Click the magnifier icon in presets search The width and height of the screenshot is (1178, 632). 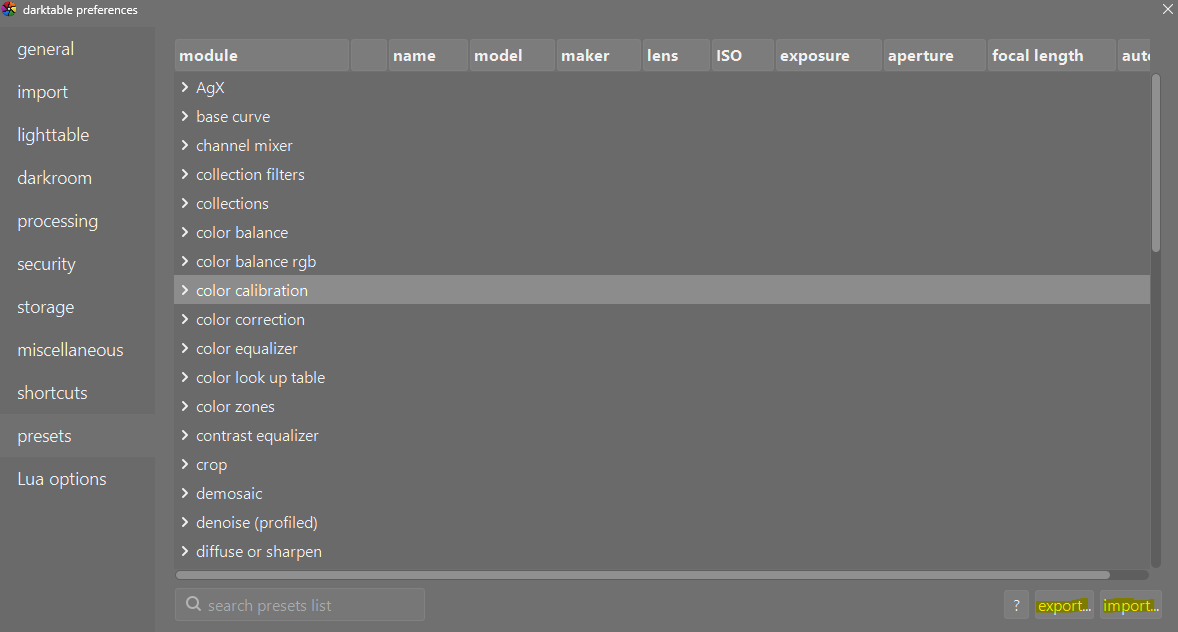tap(193, 604)
